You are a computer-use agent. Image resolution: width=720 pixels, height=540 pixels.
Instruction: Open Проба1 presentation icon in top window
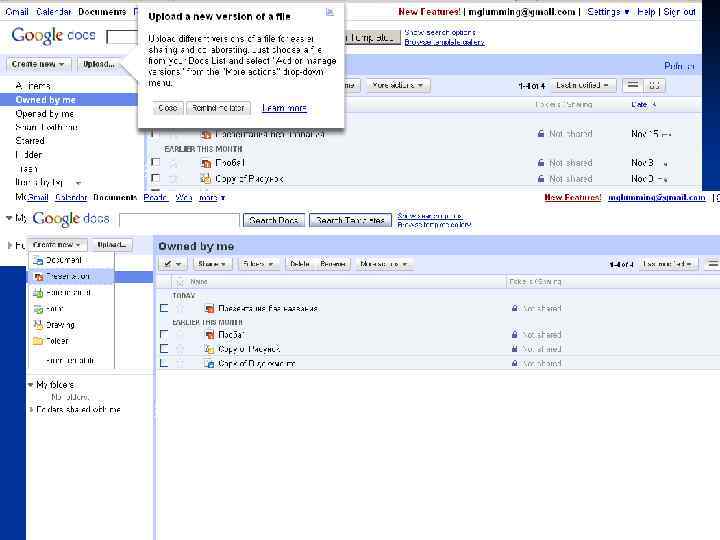click(x=206, y=163)
